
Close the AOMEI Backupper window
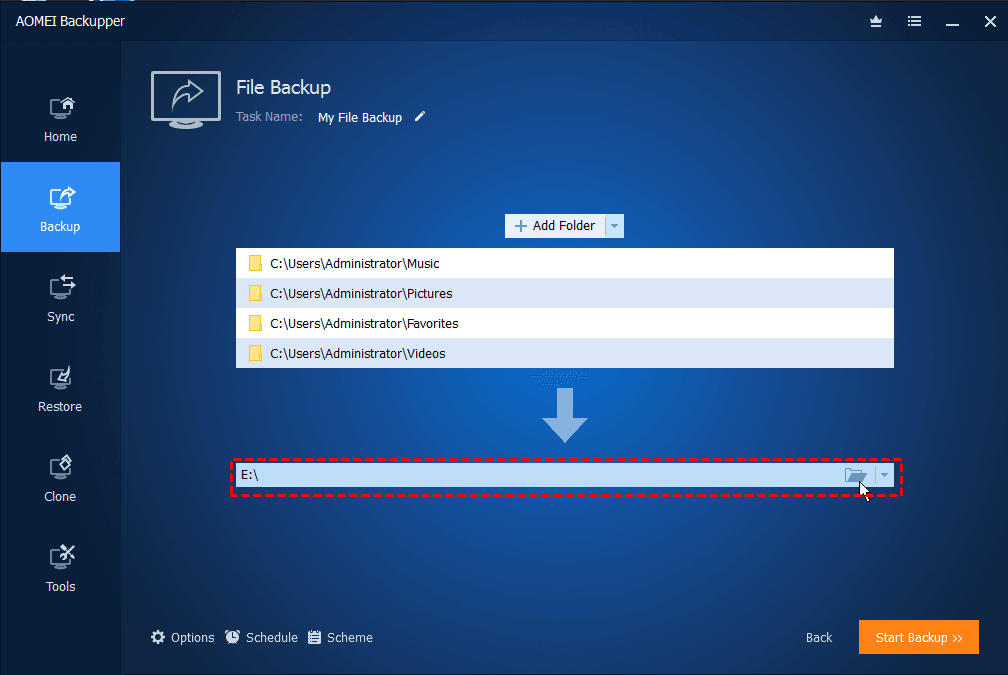[x=990, y=22]
